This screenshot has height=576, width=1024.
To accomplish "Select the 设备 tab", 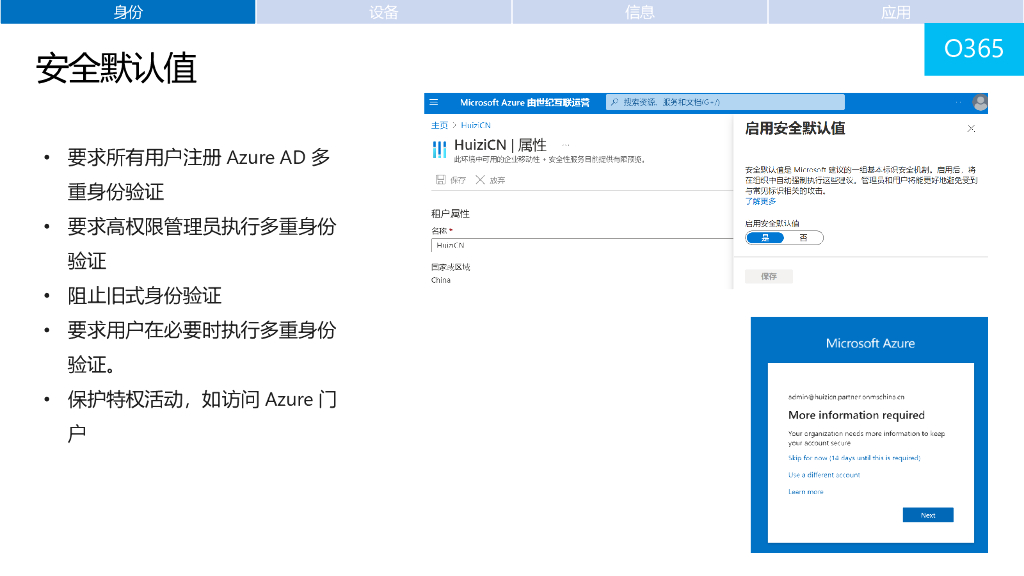I will (x=384, y=12).
